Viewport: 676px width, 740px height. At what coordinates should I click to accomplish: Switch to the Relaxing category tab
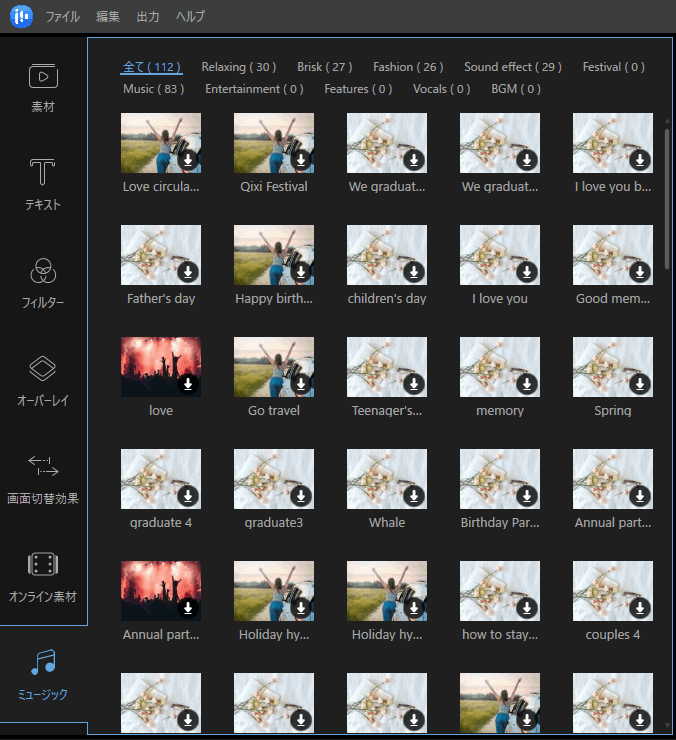[x=238, y=67]
